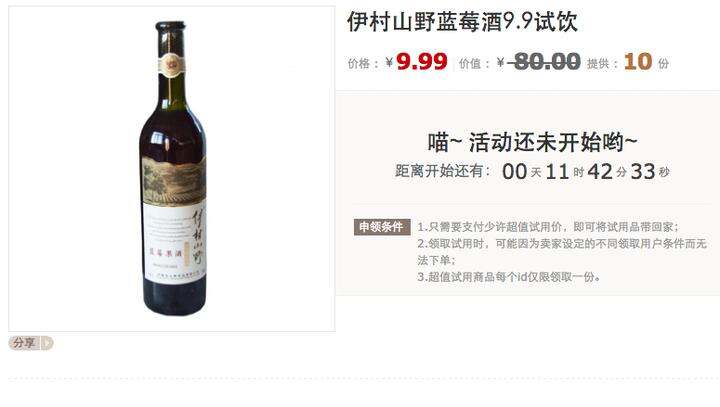Click the countdown minutes value 42

click(x=600, y=172)
